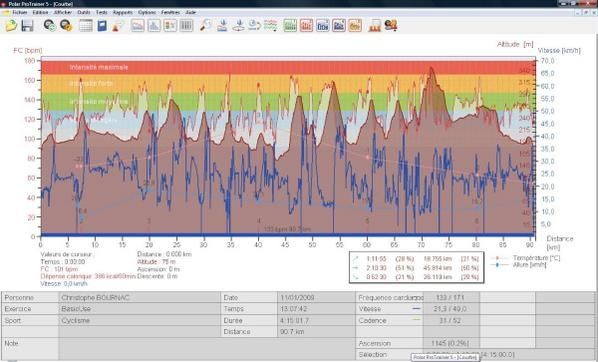This screenshot has width=598, height=362.
Task: Click the Durée value 4:15:01.7
Action: click(316, 320)
